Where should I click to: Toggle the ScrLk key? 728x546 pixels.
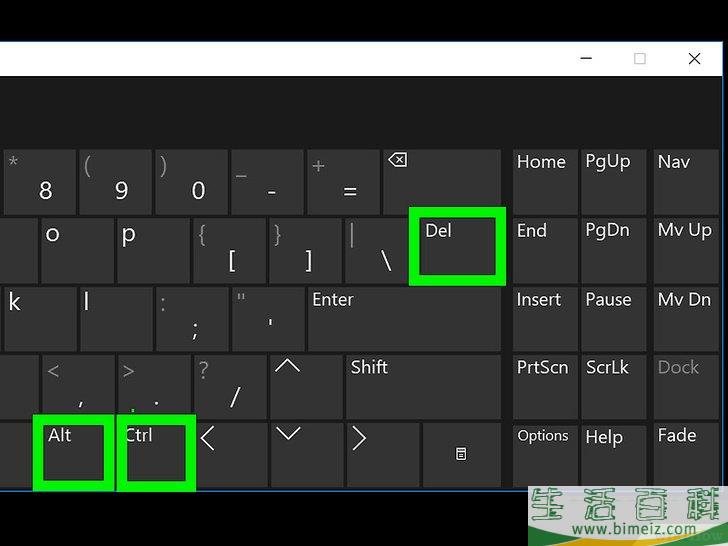(x=613, y=387)
